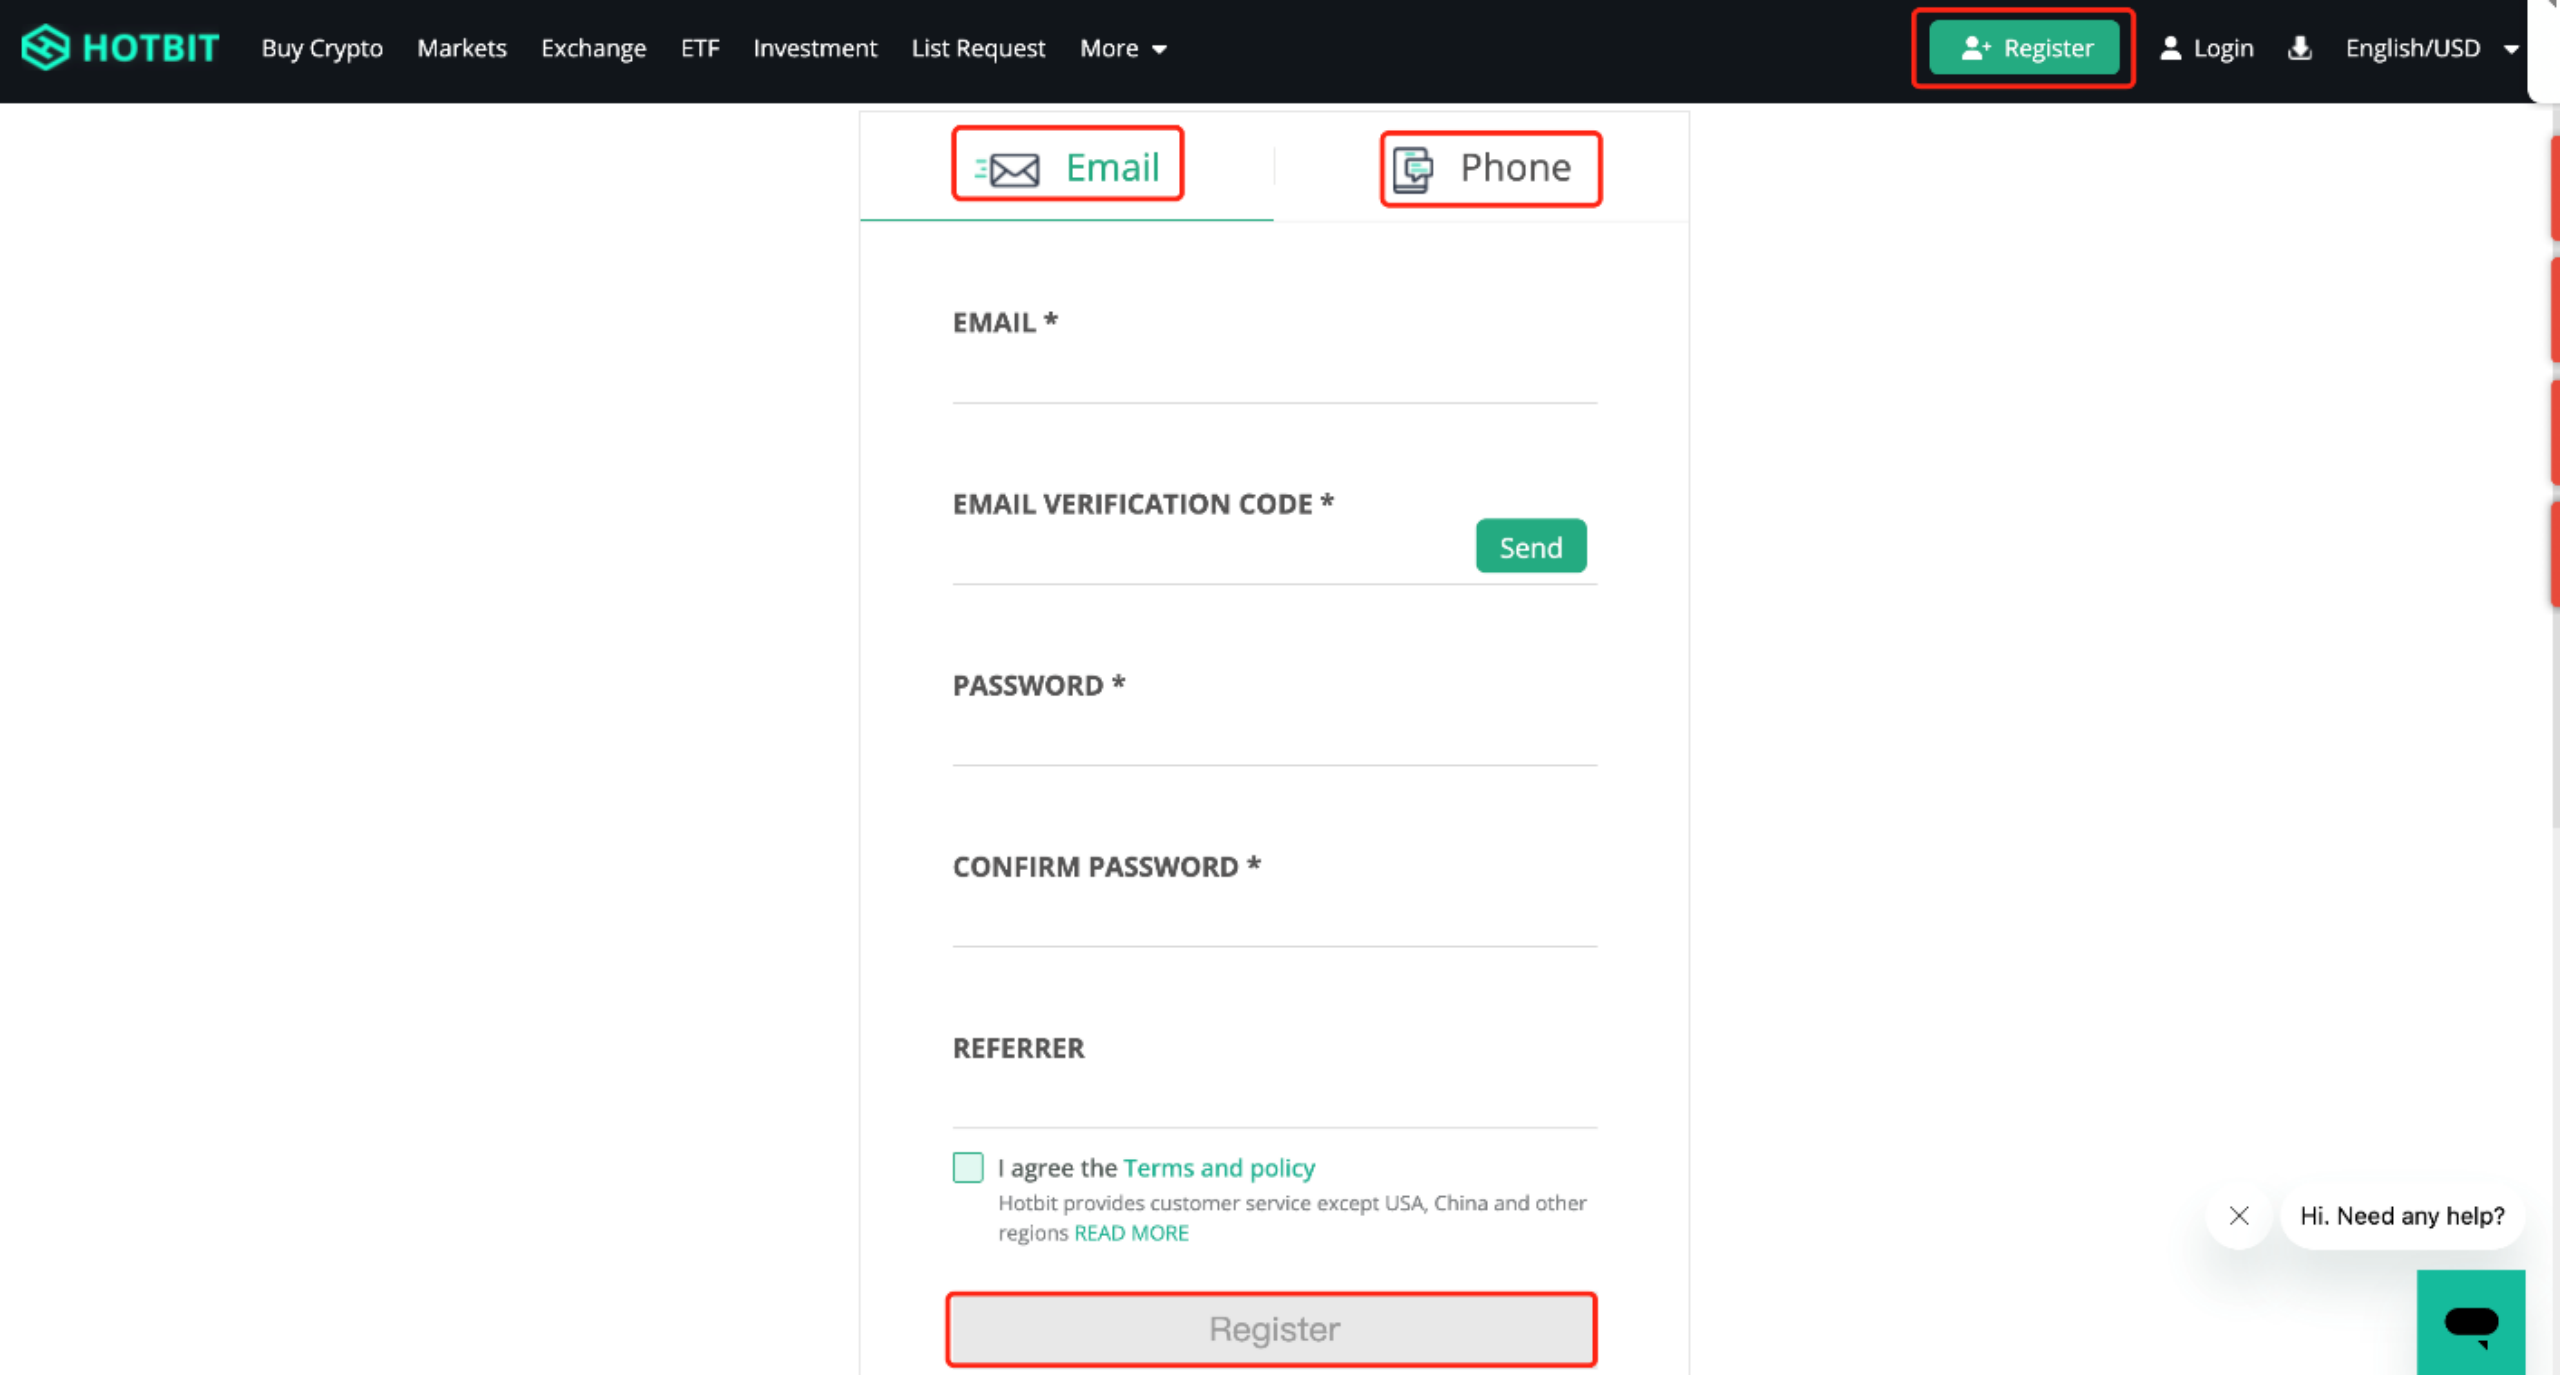This screenshot has height=1375, width=2560.
Task: Click the phone device icon on Phone tab
Action: click(x=1413, y=169)
